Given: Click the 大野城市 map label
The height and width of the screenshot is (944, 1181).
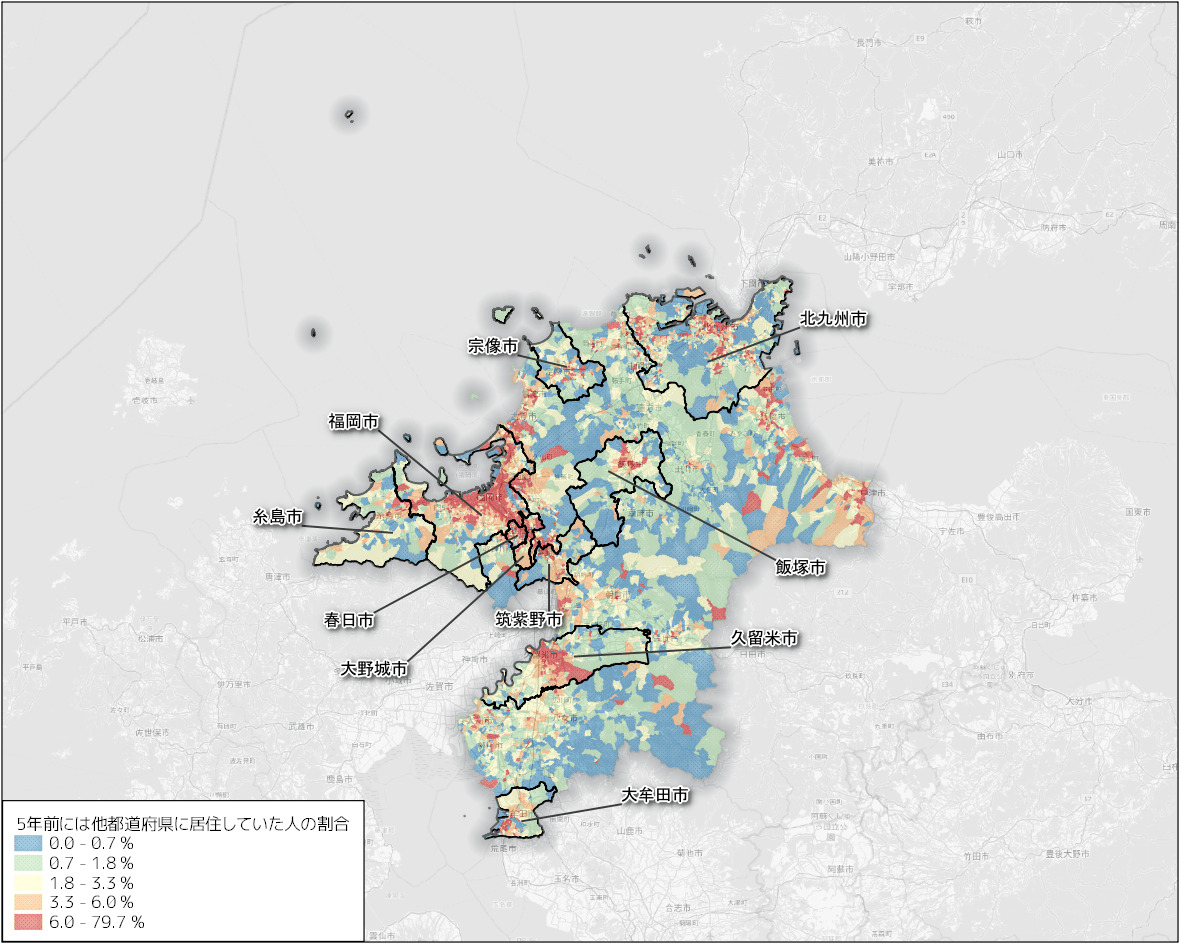Looking at the screenshot, I should coord(374,667).
